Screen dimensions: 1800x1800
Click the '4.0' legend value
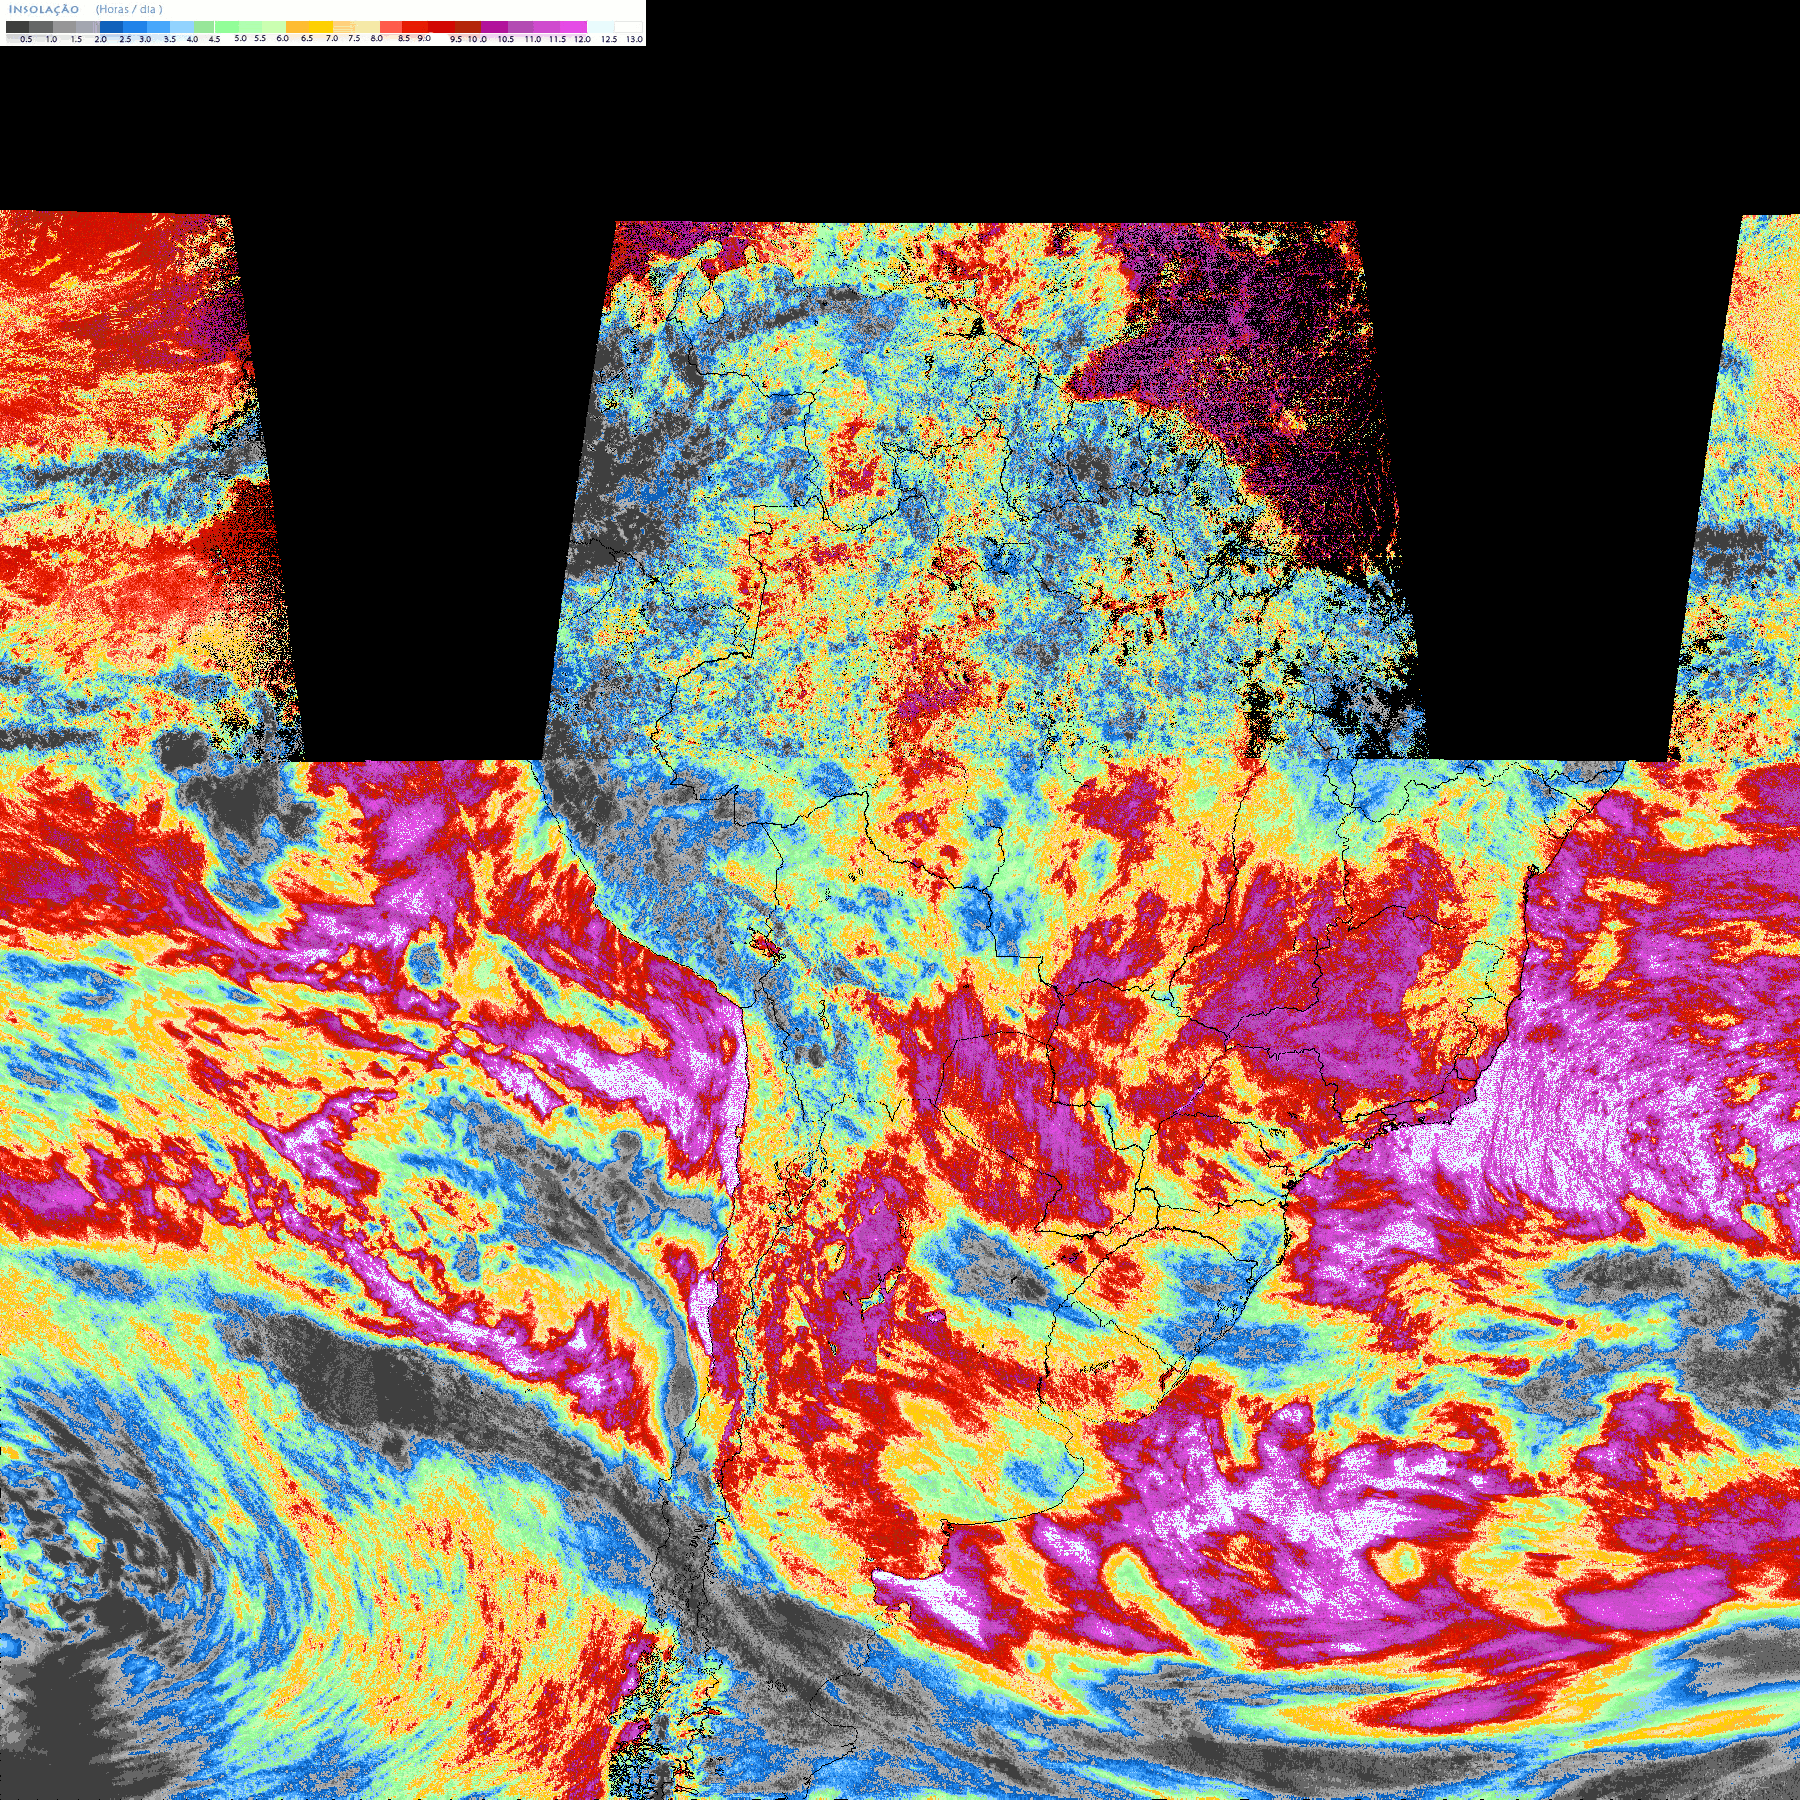pos(192,39)
